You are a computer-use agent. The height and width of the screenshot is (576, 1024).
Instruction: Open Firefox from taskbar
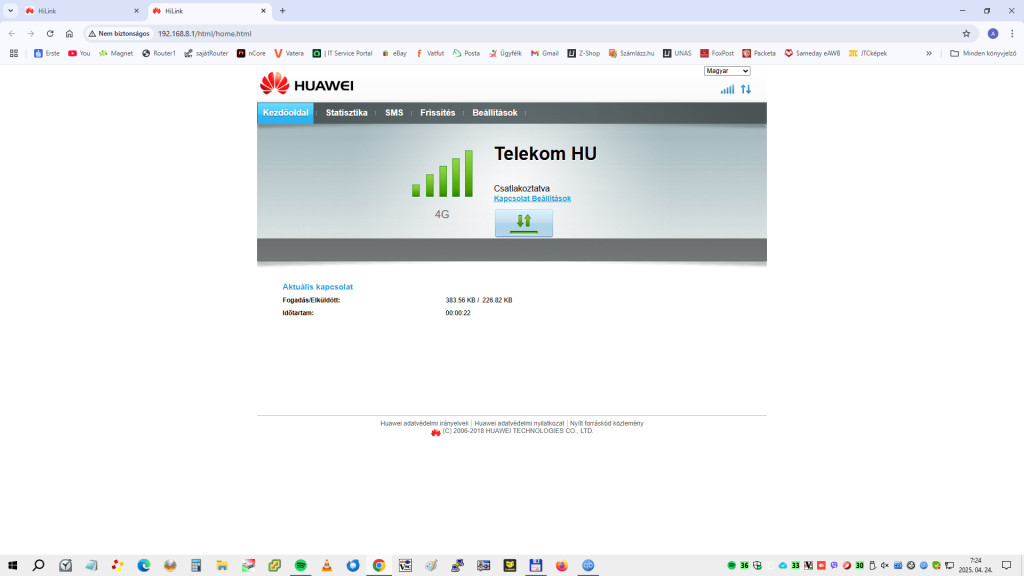562,566
